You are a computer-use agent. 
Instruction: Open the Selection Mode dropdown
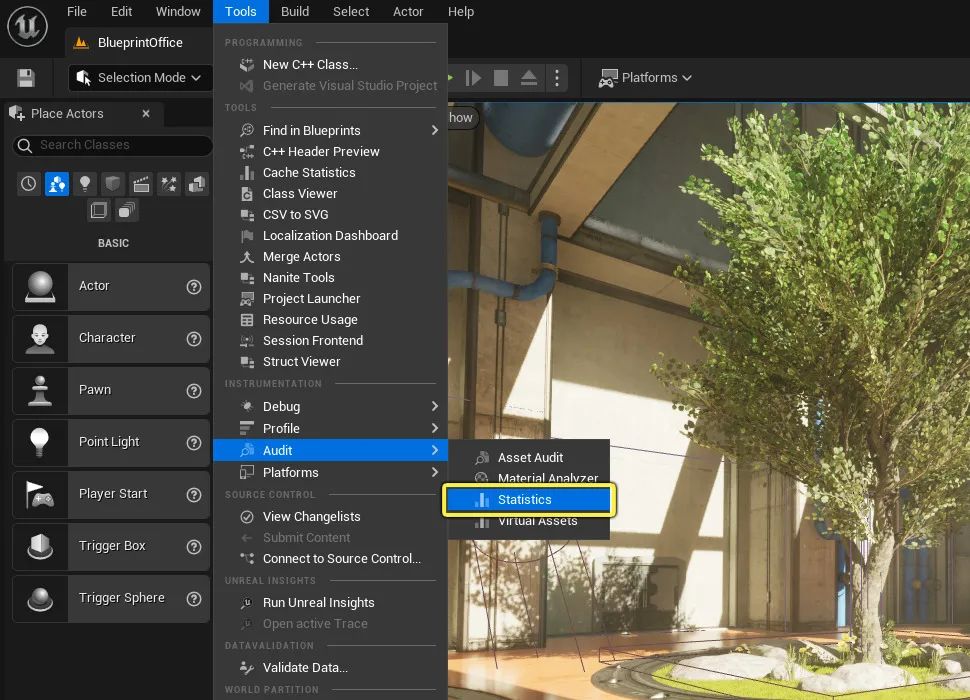[x=139, y=78]
